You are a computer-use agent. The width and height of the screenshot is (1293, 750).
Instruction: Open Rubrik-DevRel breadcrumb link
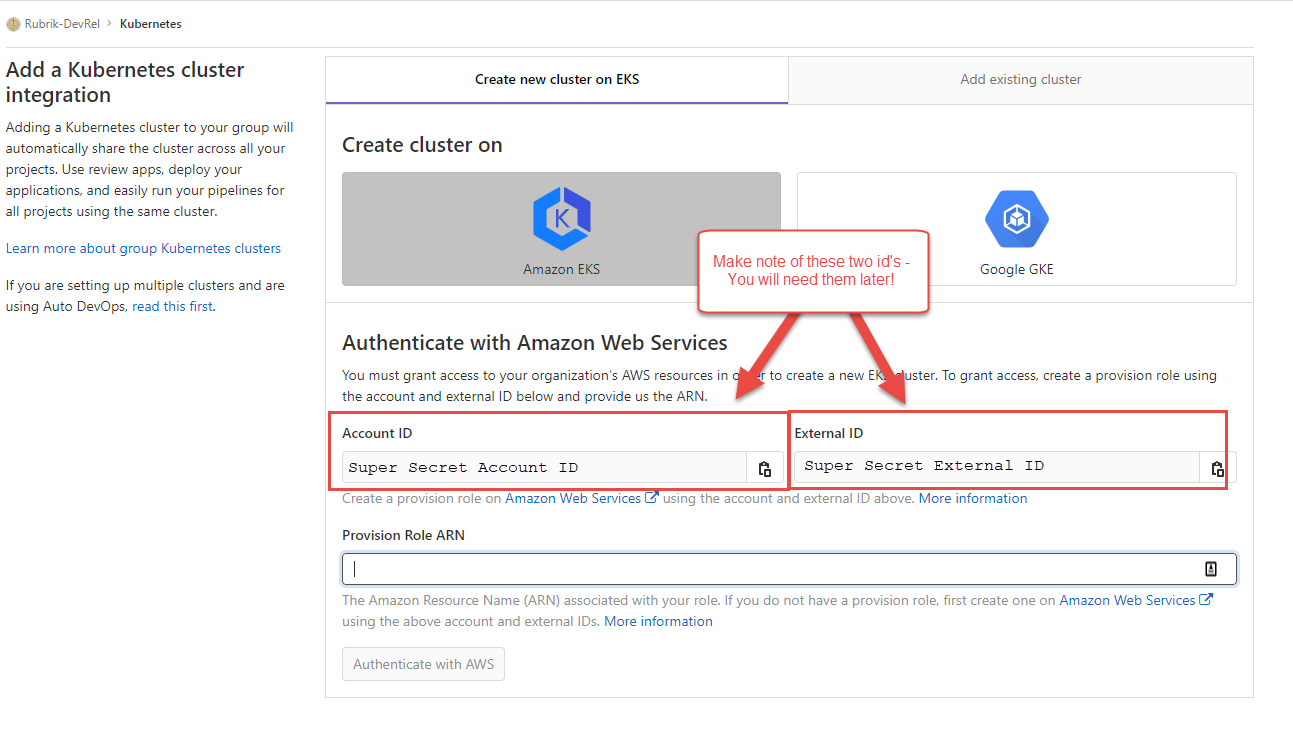pos(63,24)
